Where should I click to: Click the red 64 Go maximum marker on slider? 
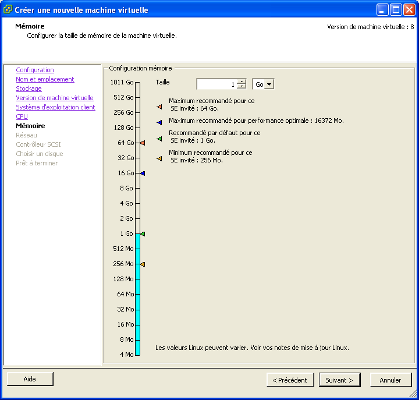tap(143, 143)
